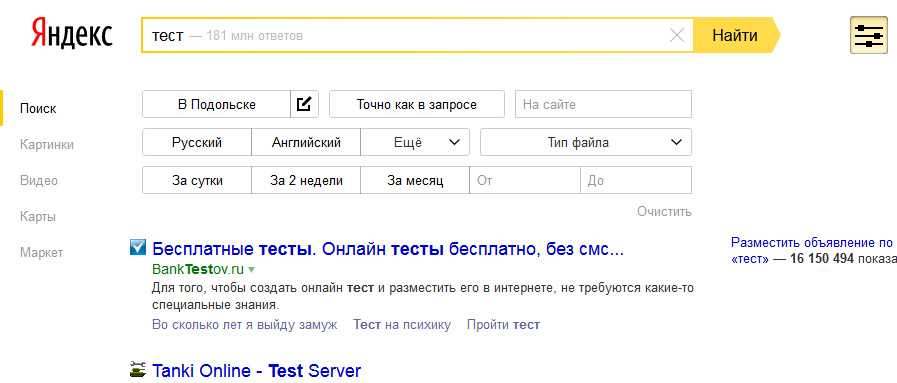
Task: Open the Тип файла dropdown
Action: (586, 142)
